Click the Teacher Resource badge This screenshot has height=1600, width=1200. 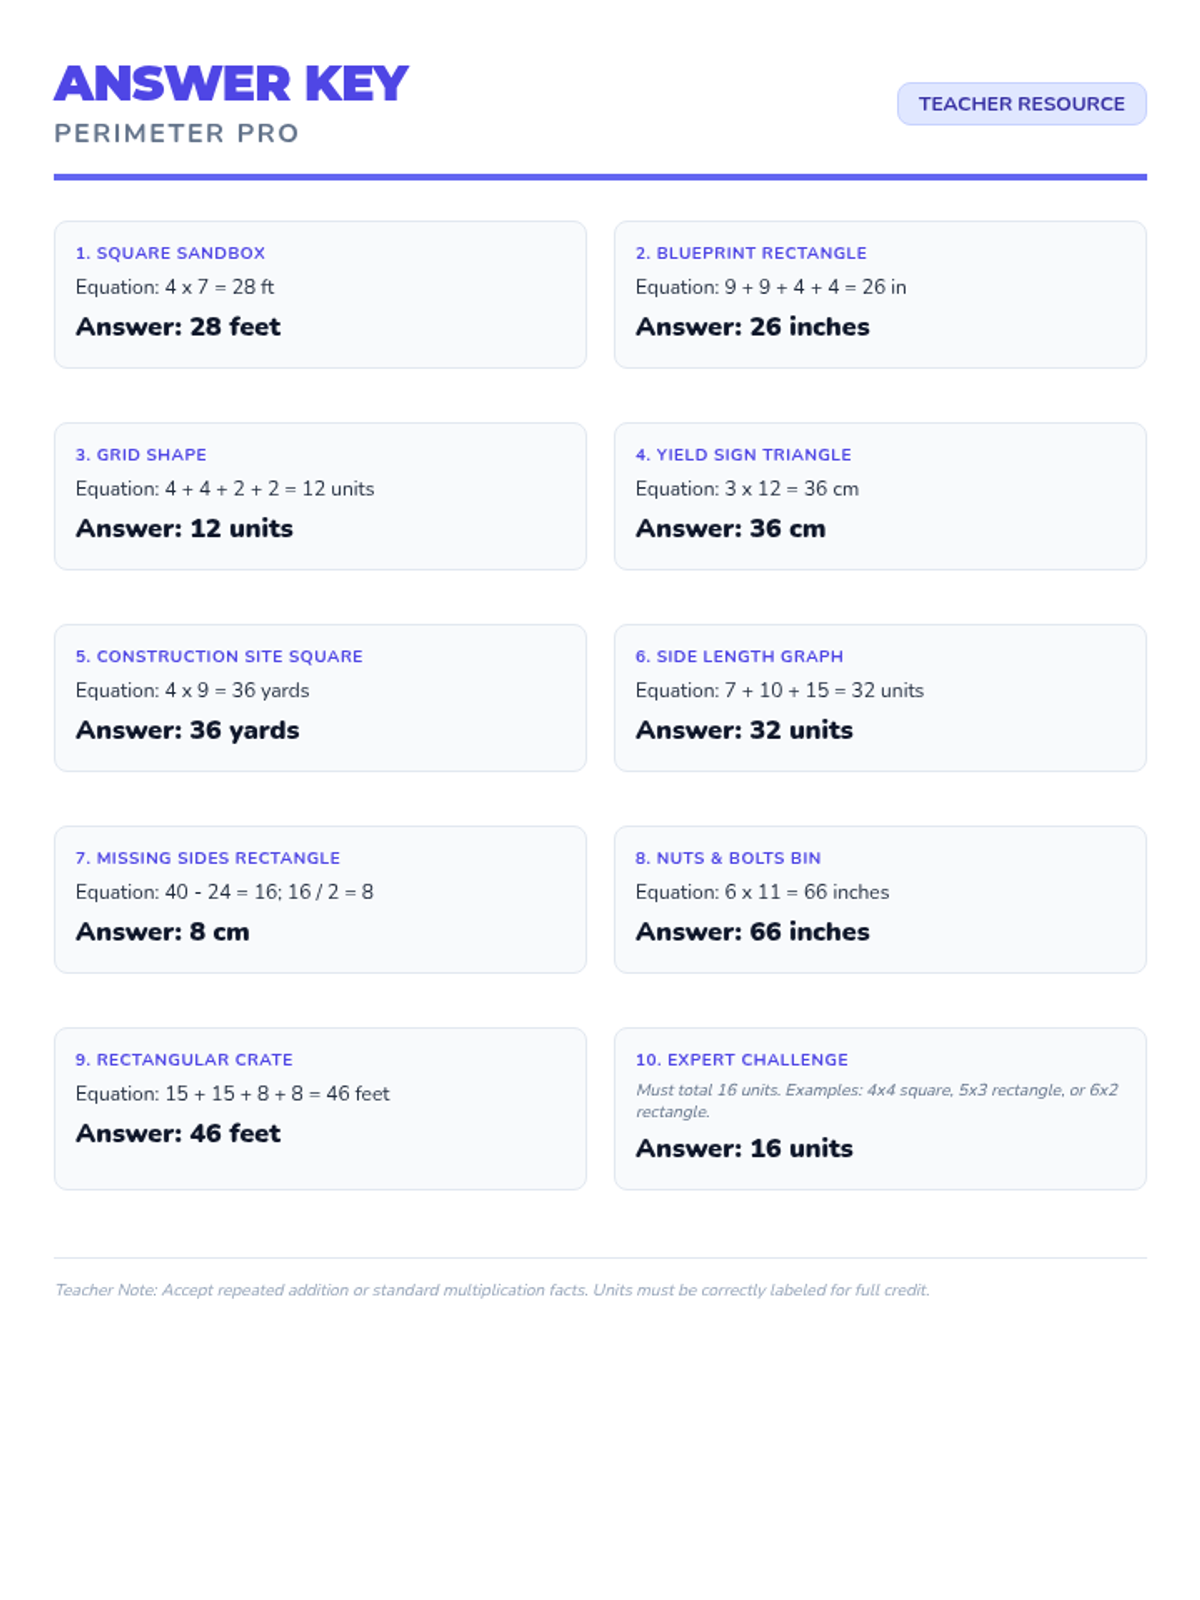[x=1021, y=104]
